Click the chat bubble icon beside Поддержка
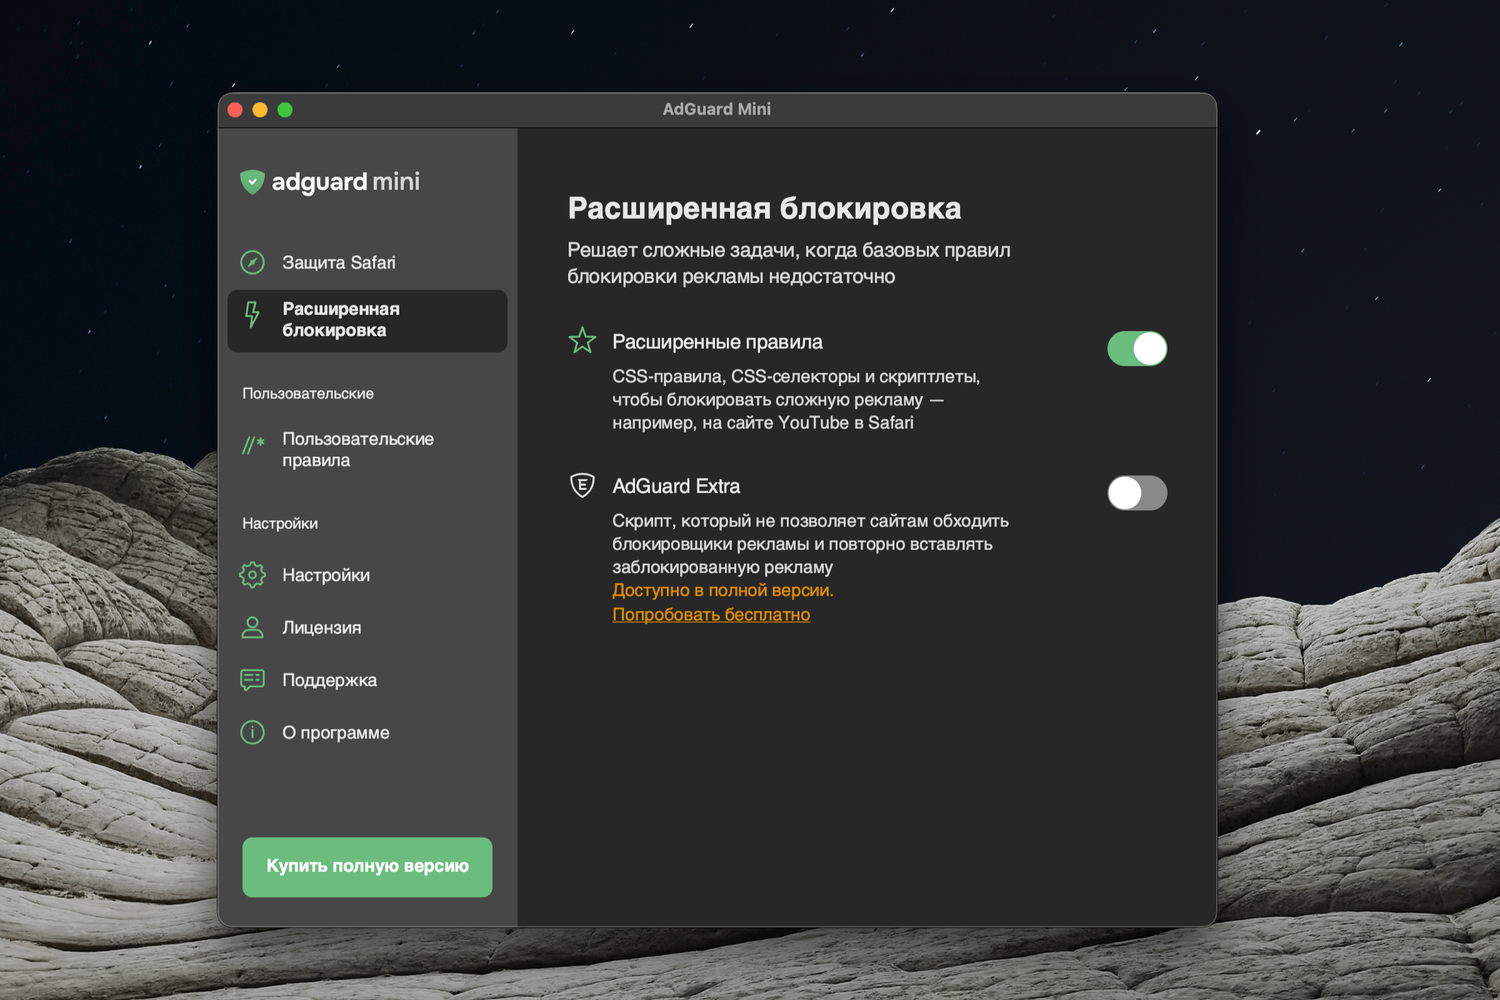The height and width of the screenshot is (1000, 1500). (x=253, y=680)
